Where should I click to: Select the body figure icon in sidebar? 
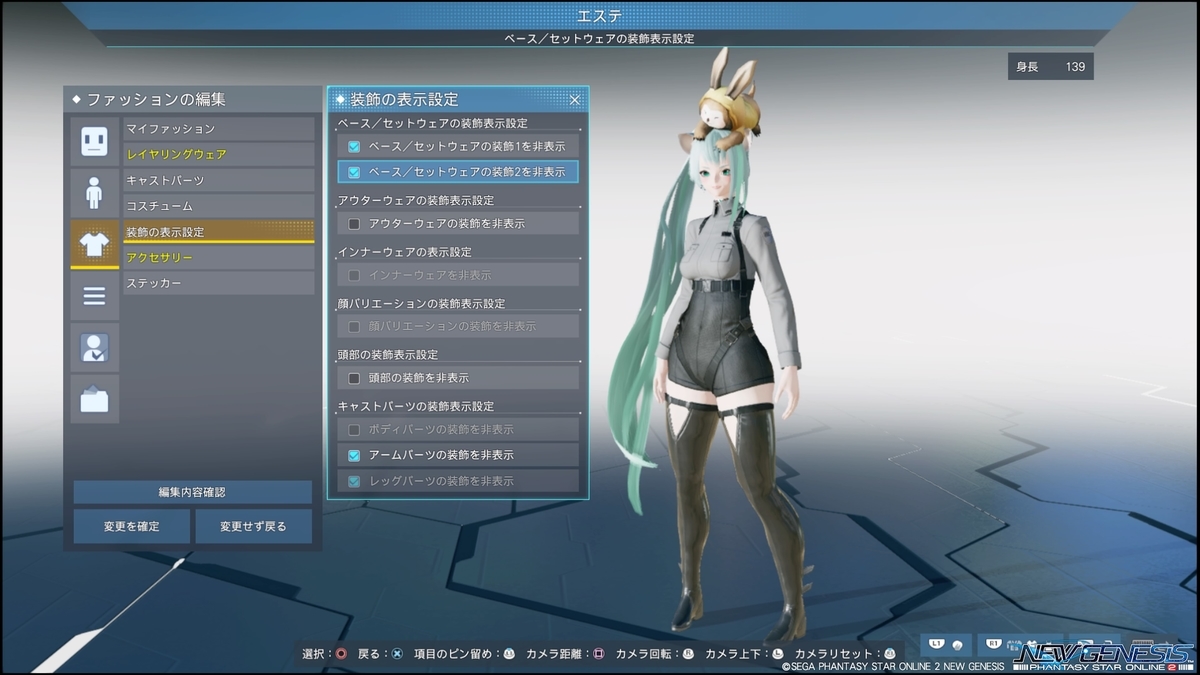click(x=94, y=192)
